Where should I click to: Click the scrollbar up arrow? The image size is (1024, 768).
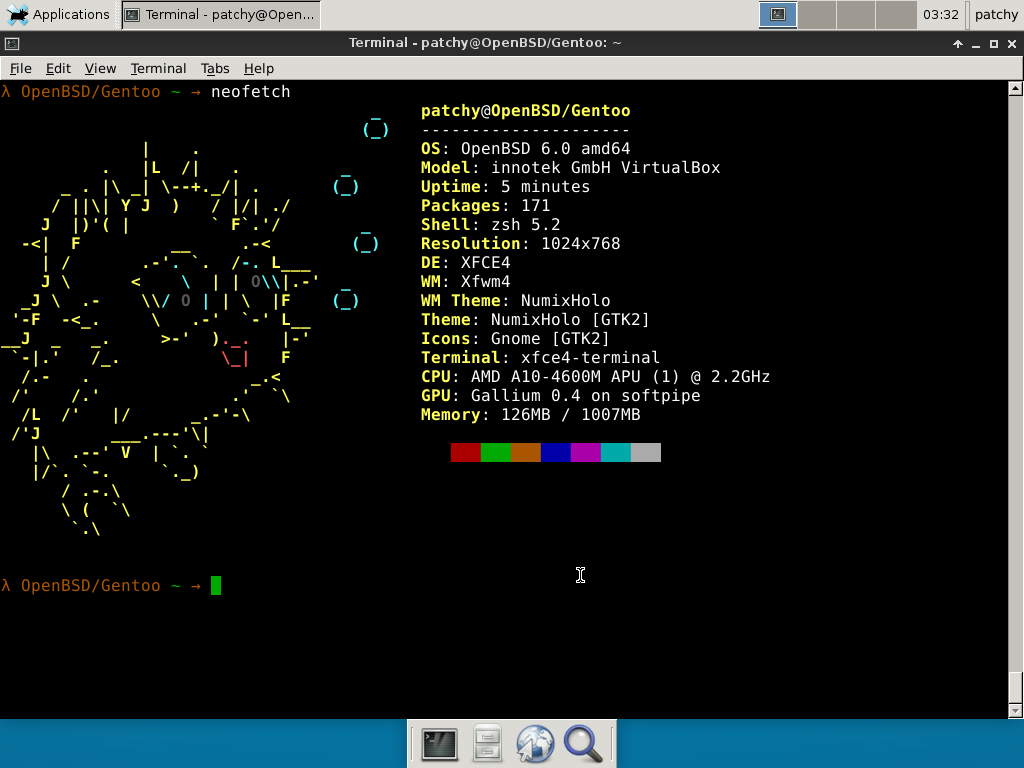(1015, 88)
